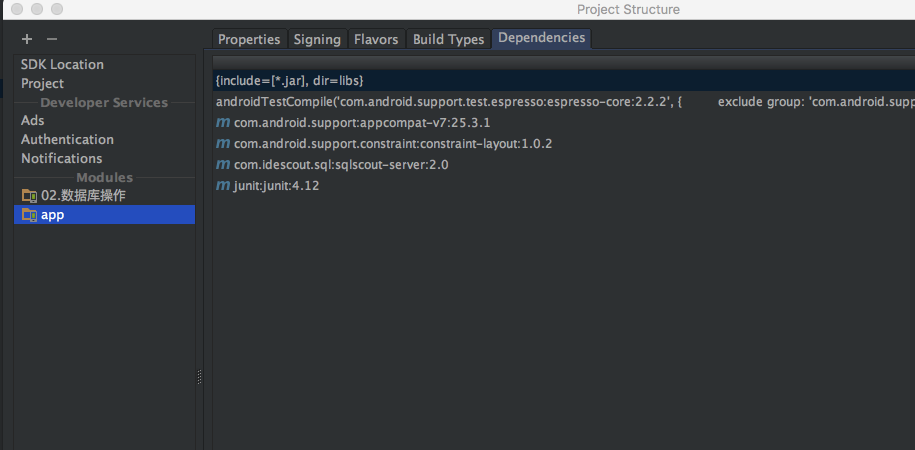915x450 pixels.
Task: Click the minus icon to remove module
Action: pos(52,39)
